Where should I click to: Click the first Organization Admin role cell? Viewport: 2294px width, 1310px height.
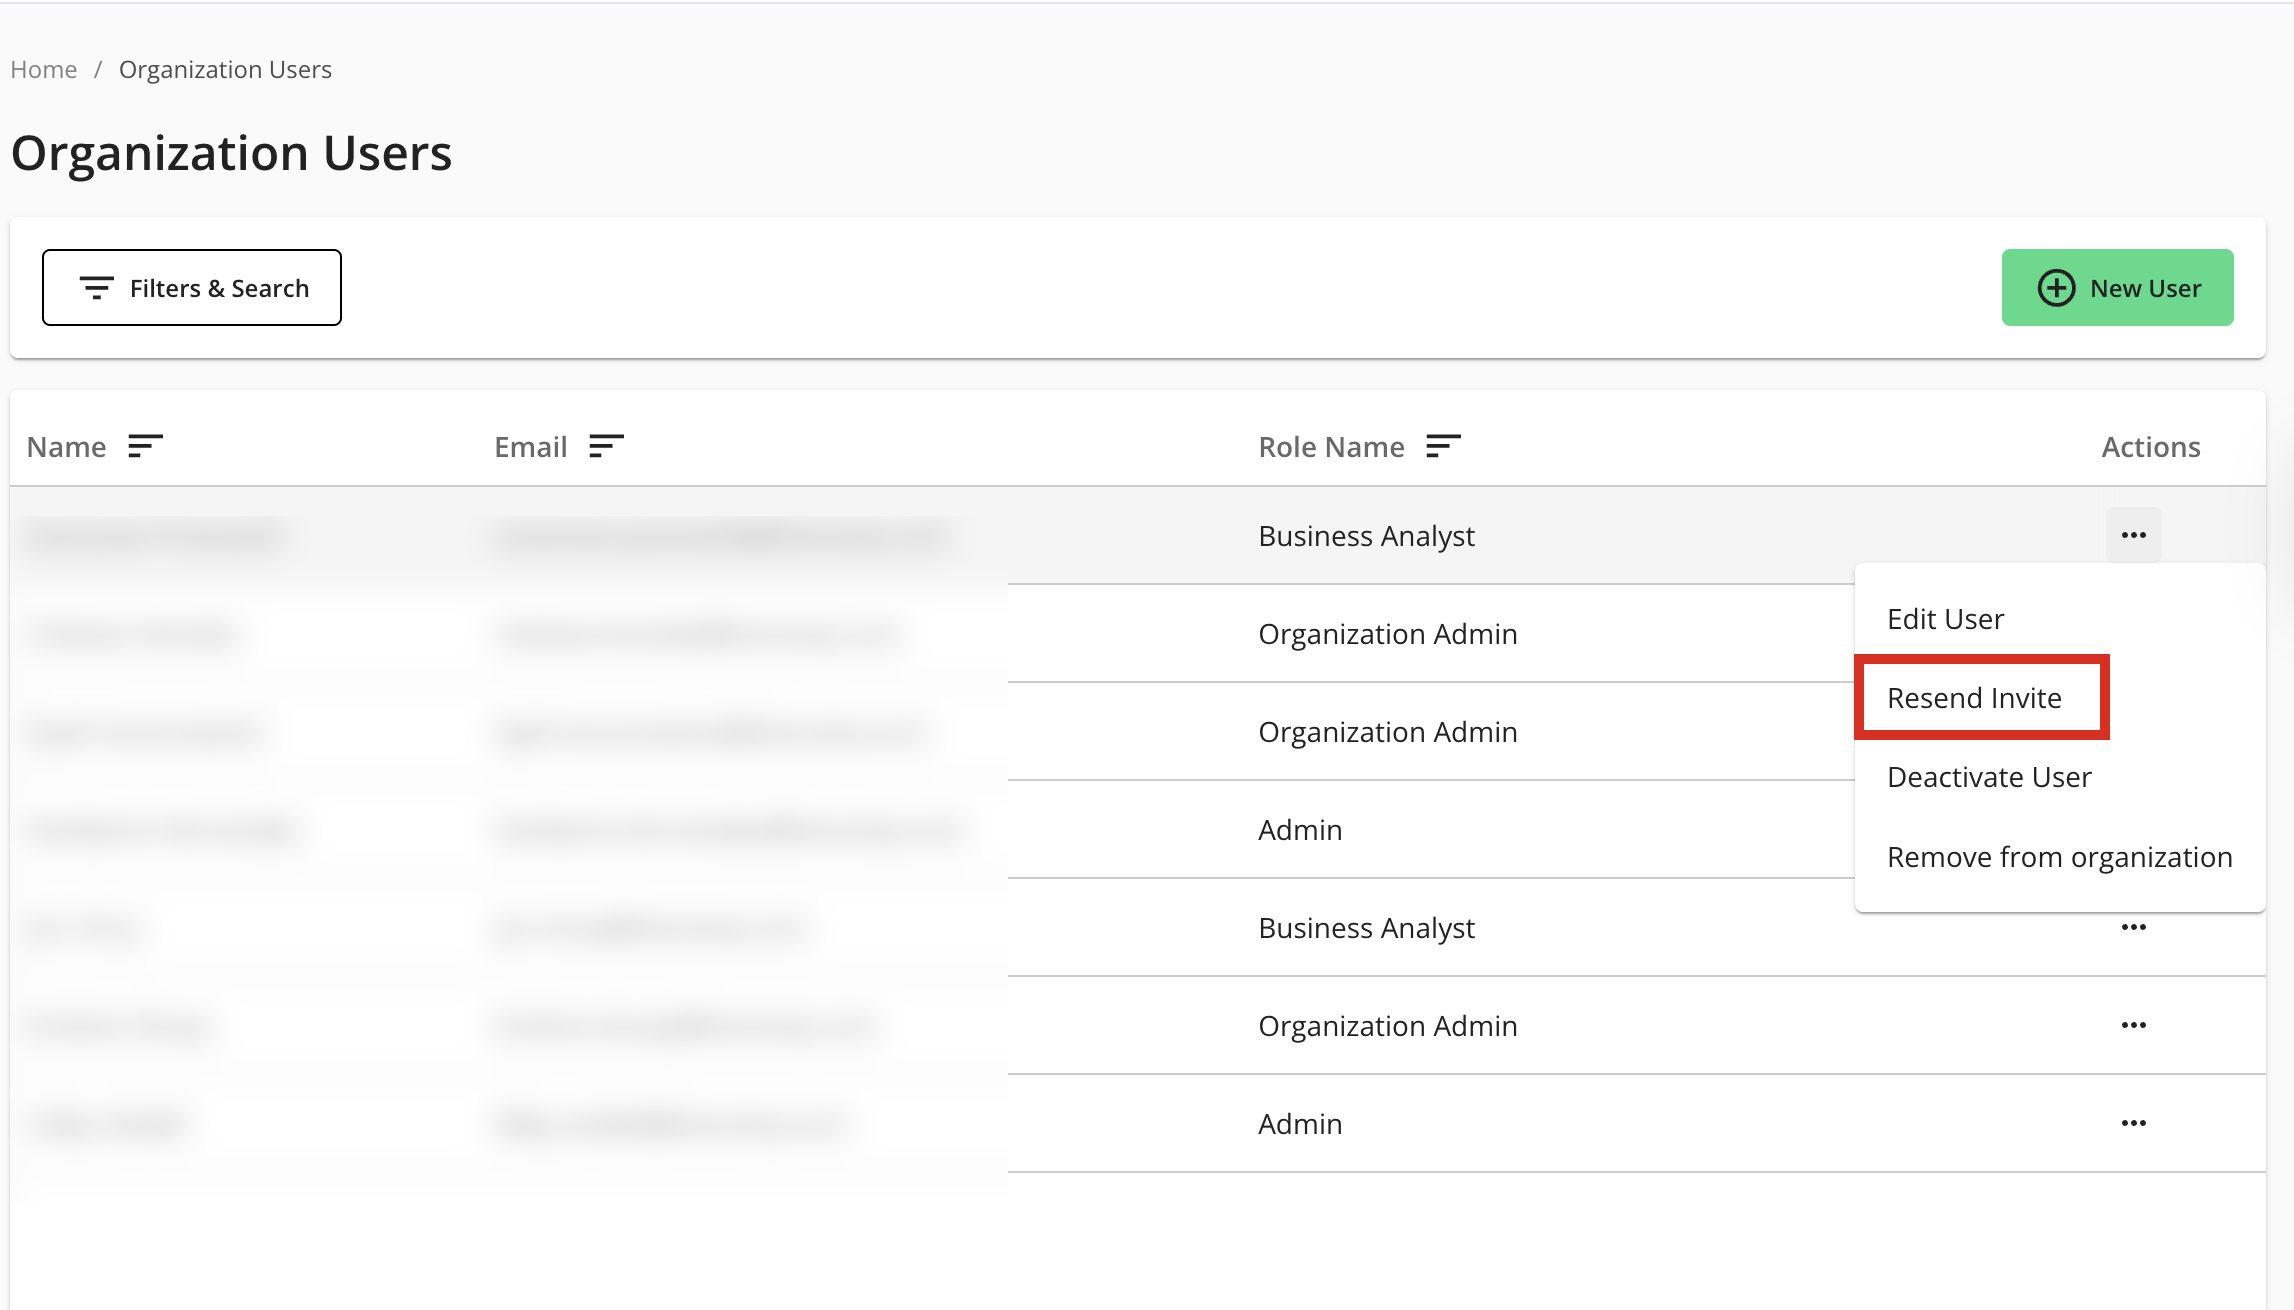tap(1387, 634)
